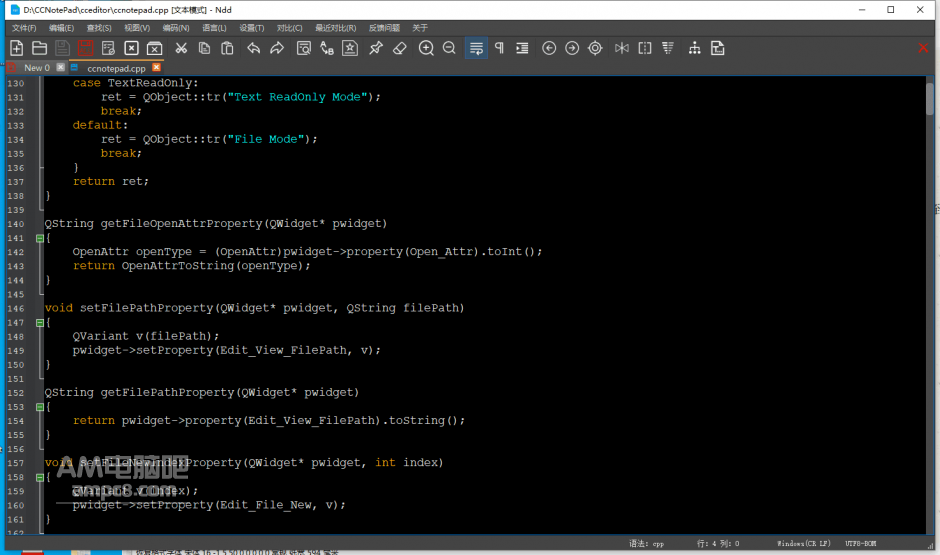The image size is (940, 555).
Task: Click the eraser clear-marks icon
Action: 400,49
